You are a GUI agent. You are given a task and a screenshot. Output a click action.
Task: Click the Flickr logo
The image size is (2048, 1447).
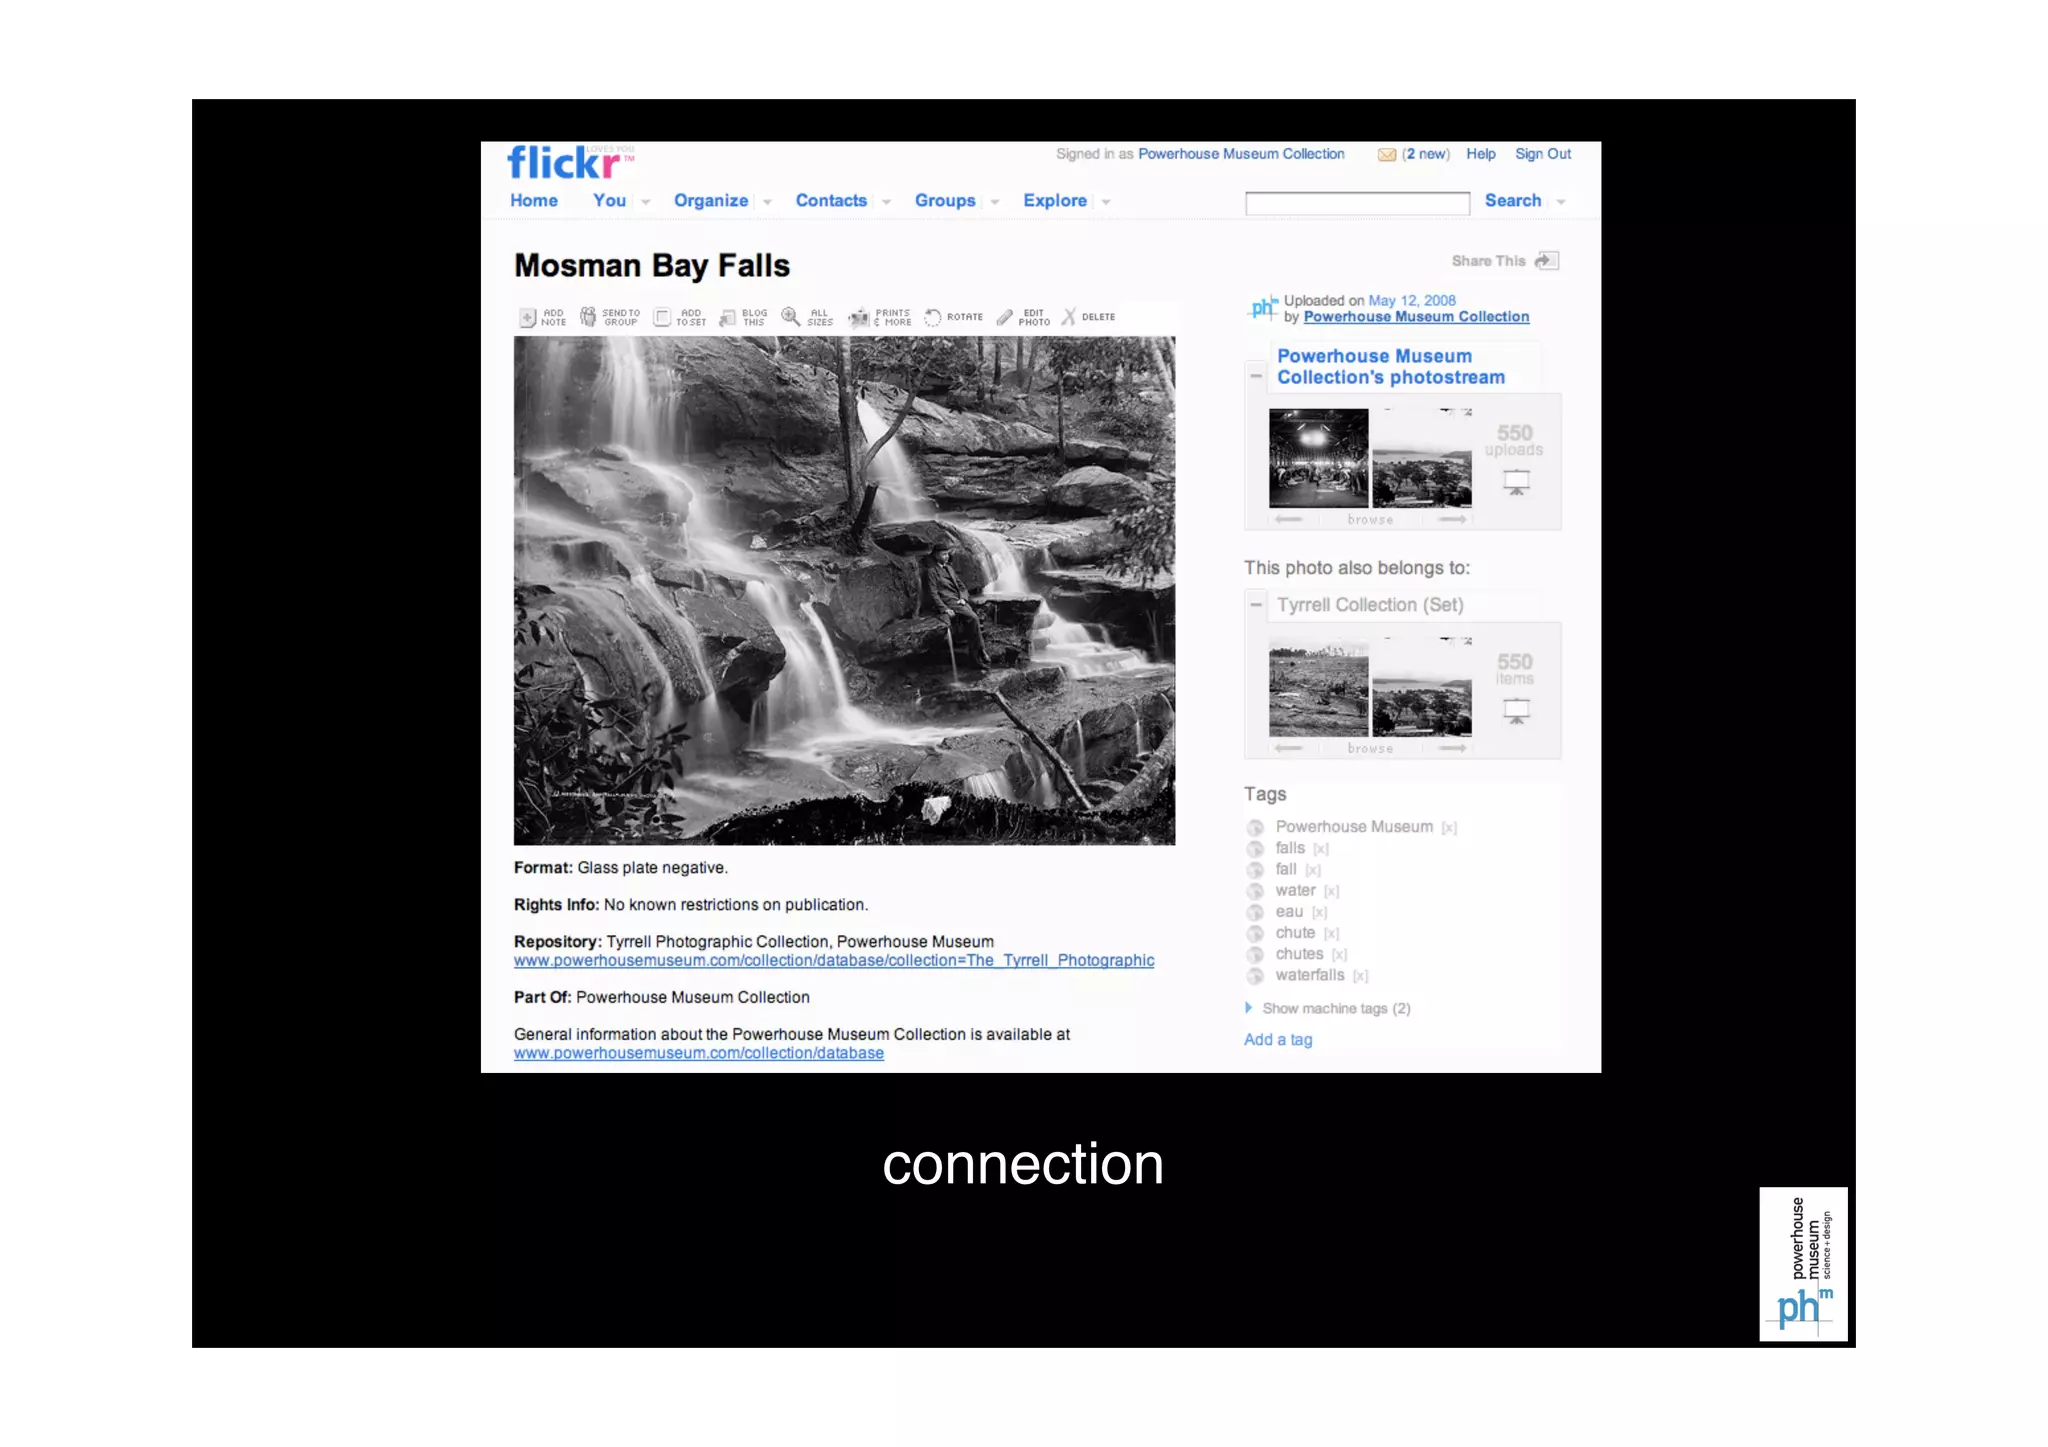570,162
